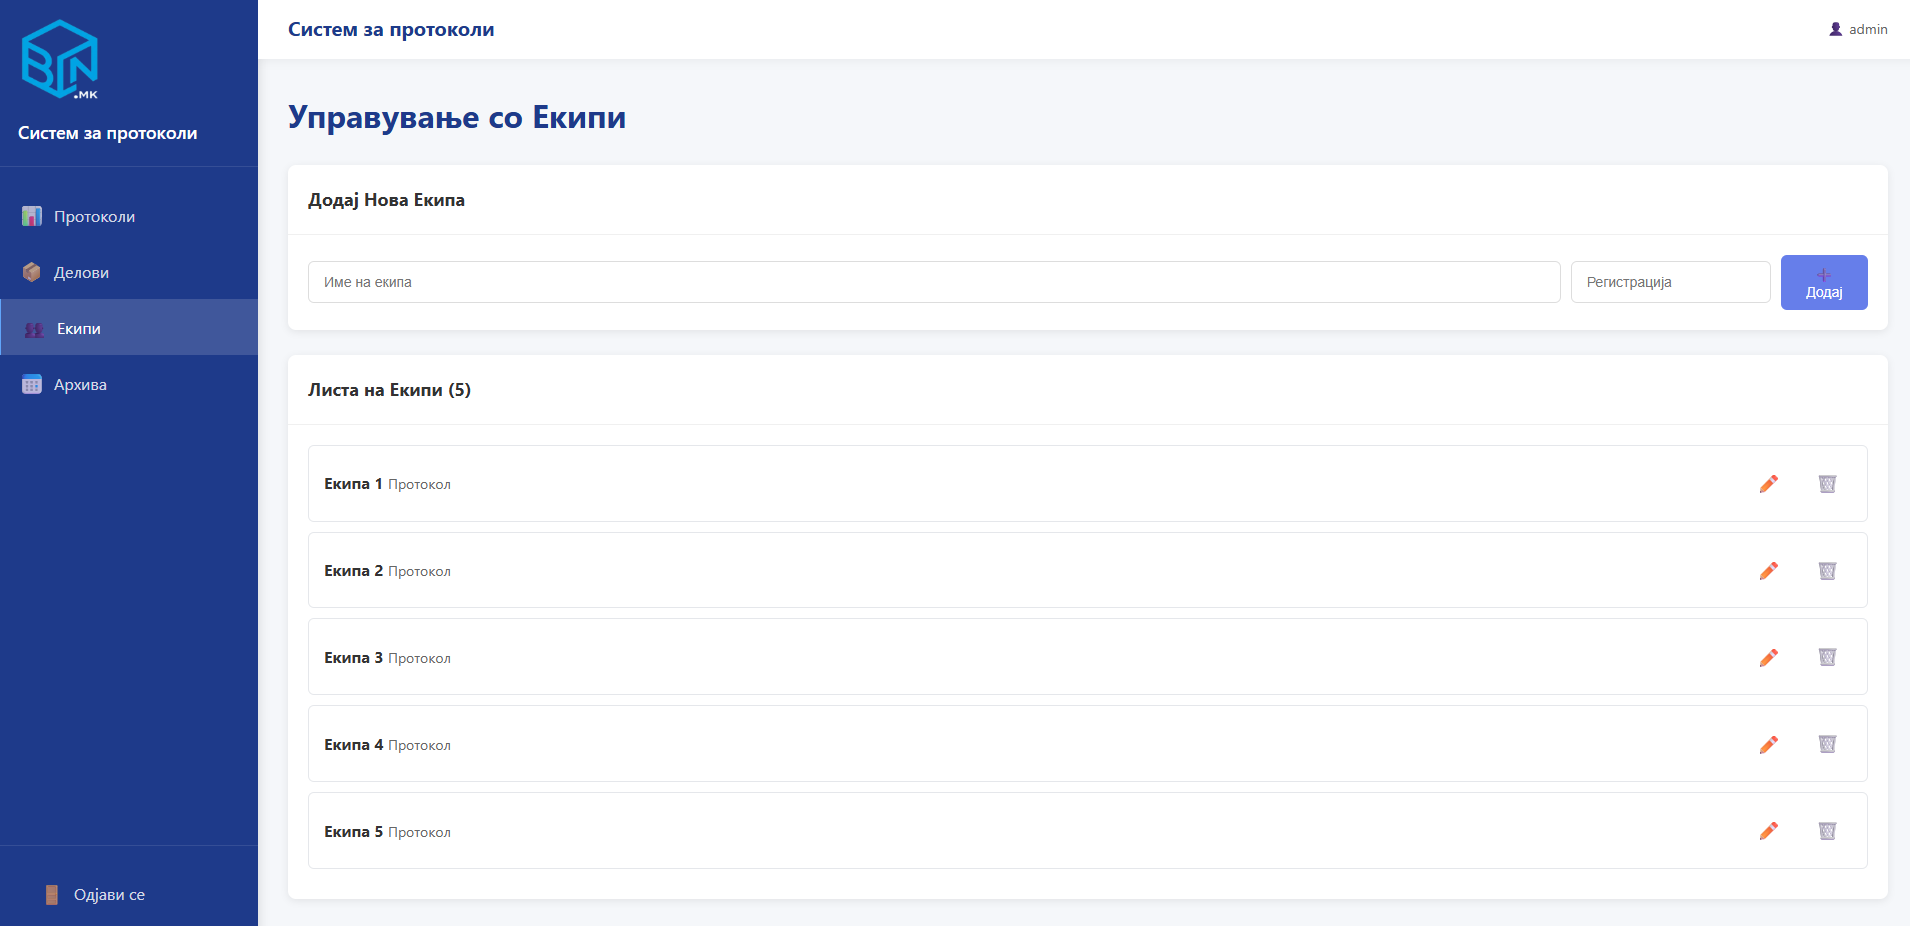Click the pencil edit icon for Екипа 1
The height and width of the screenshot is (926, 1910).
click(1768, 484)
